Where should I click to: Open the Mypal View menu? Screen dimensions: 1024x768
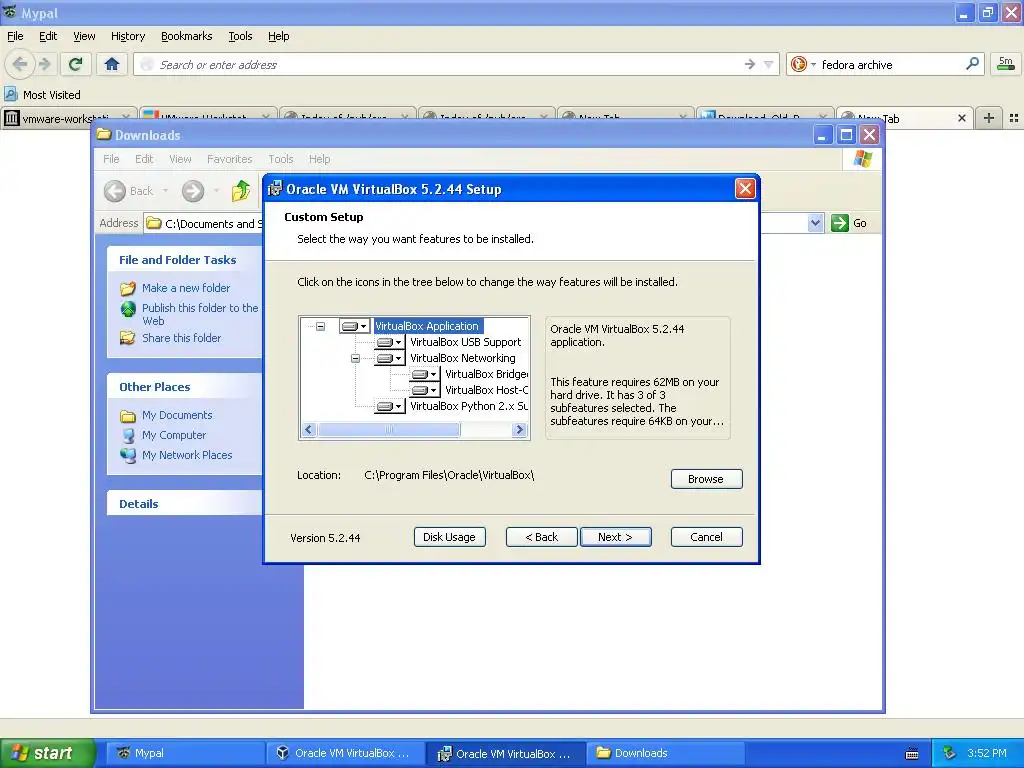pos(84,36)
